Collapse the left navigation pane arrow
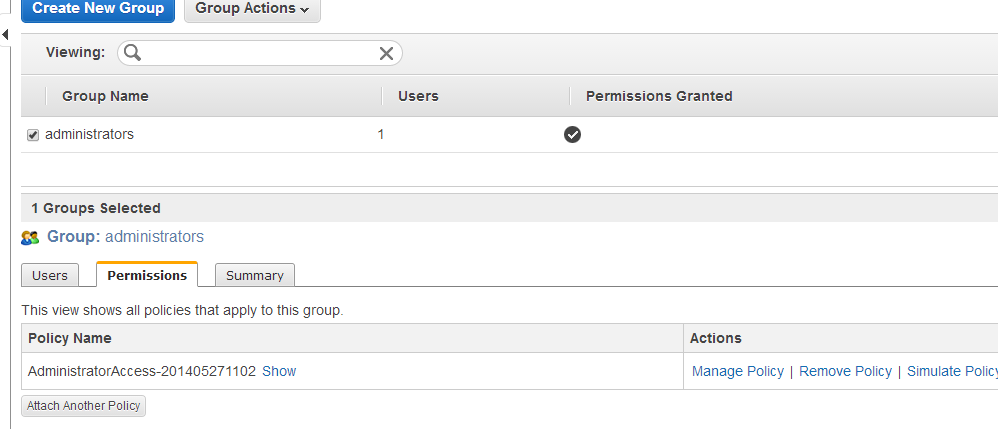The height and width of the screenshot is (429, 998). [5, 34]
